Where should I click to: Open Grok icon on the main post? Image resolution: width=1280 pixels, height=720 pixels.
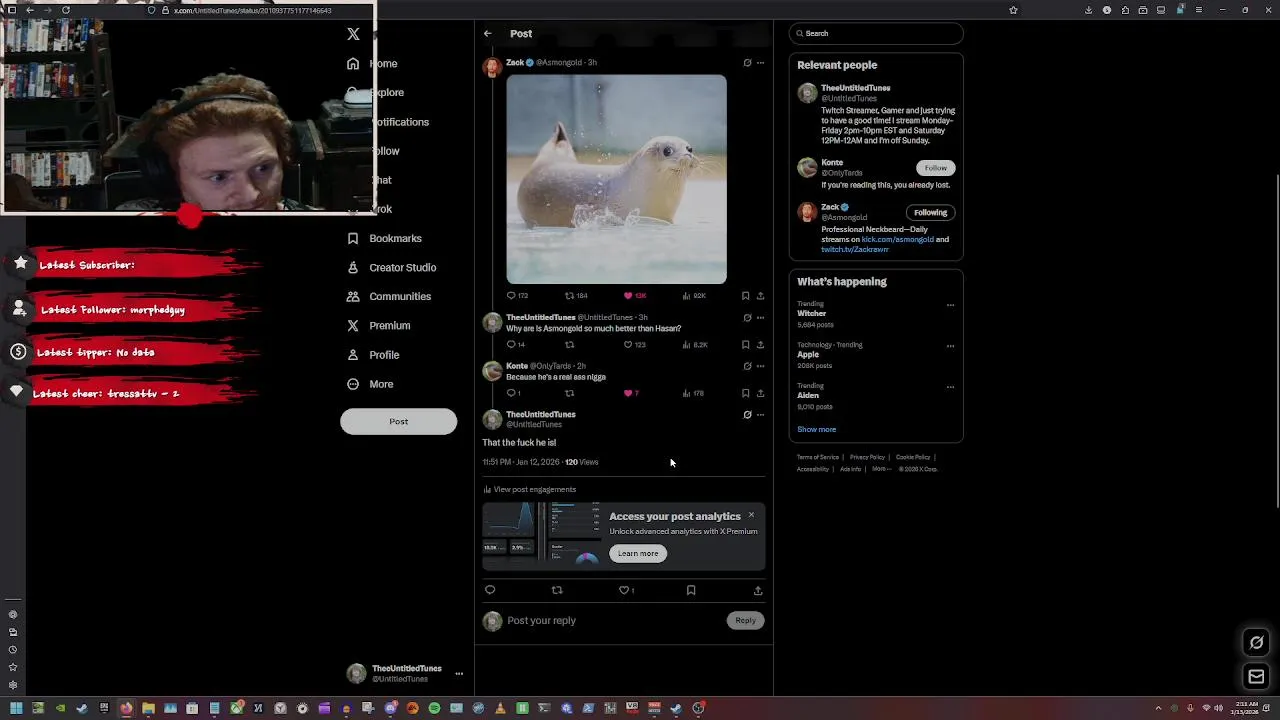coord(747,415)
